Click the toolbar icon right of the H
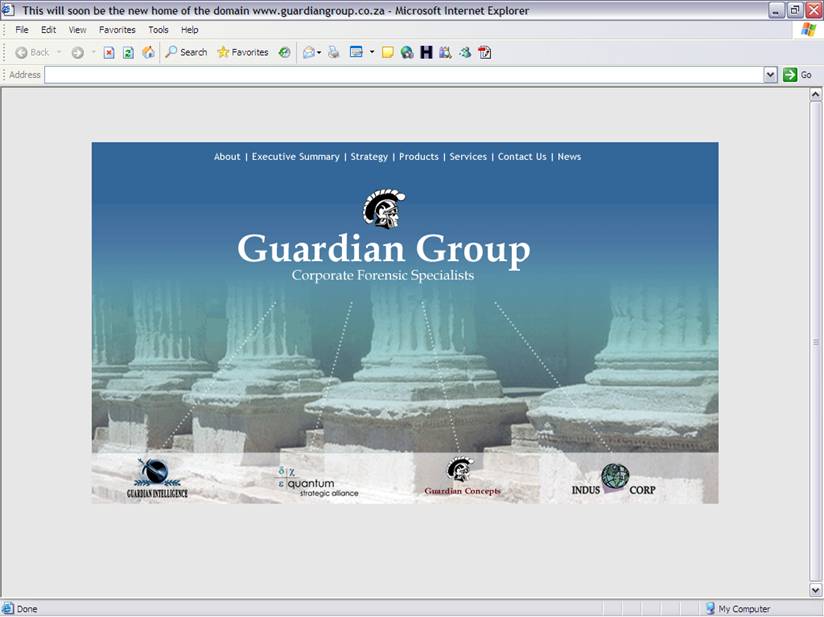824x617 pixels. [x=446, y=52]
